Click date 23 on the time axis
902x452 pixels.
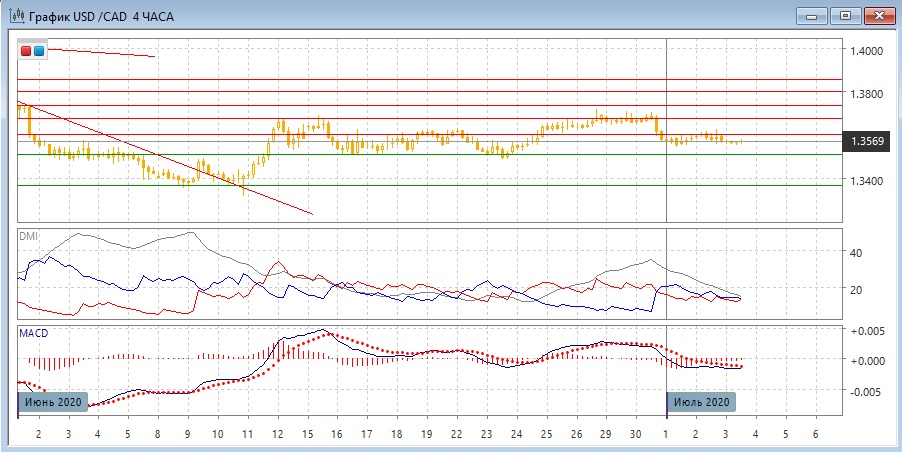[x=487, y=434]
